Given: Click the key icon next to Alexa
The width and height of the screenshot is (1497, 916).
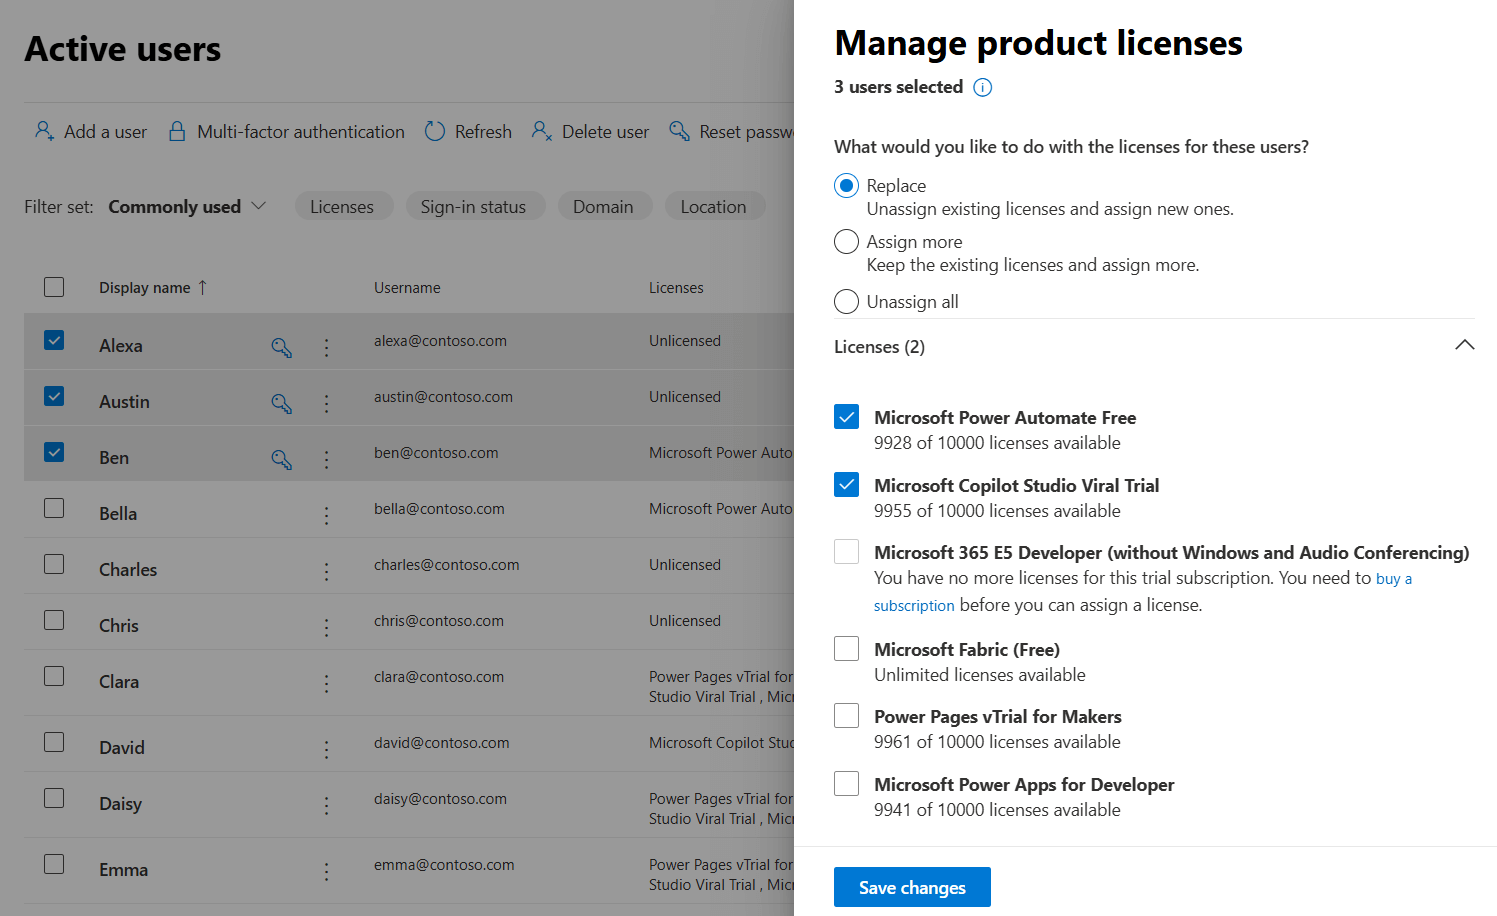Looking at the screenshot, I should point(281,347).
